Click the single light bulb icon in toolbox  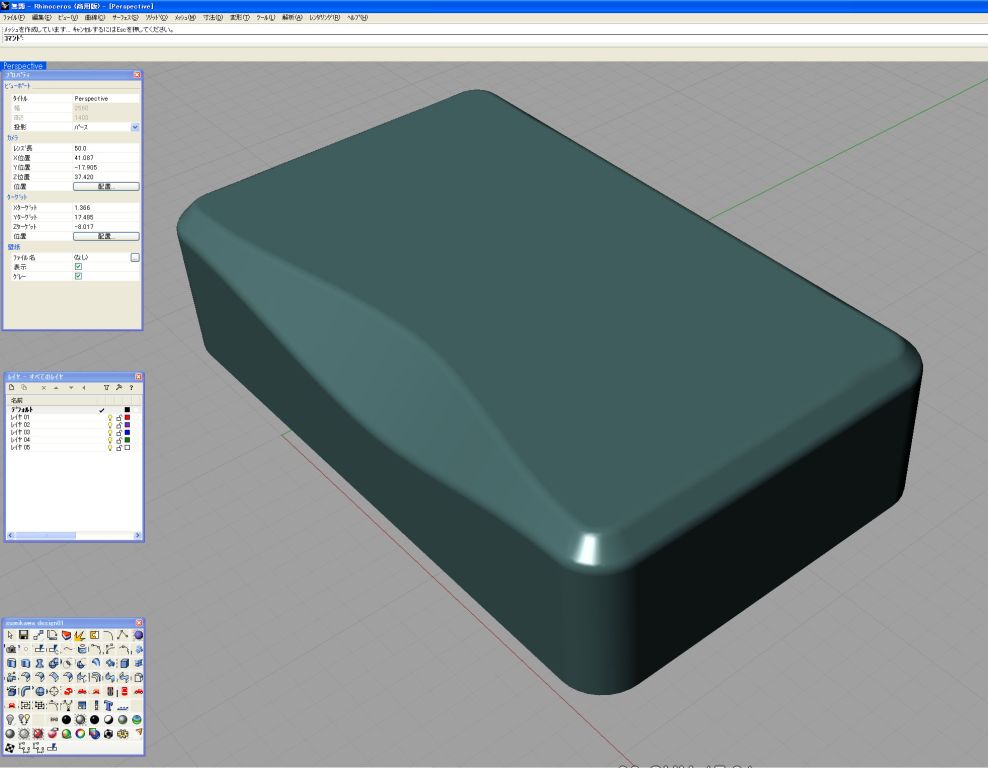pos(11,719)
